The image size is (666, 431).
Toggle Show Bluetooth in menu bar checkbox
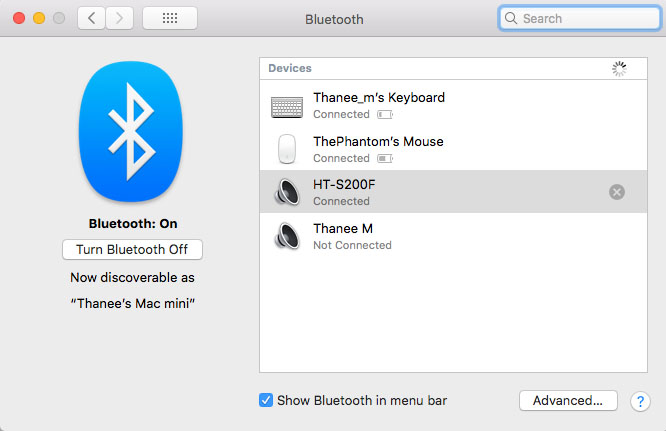pos(266,400)
